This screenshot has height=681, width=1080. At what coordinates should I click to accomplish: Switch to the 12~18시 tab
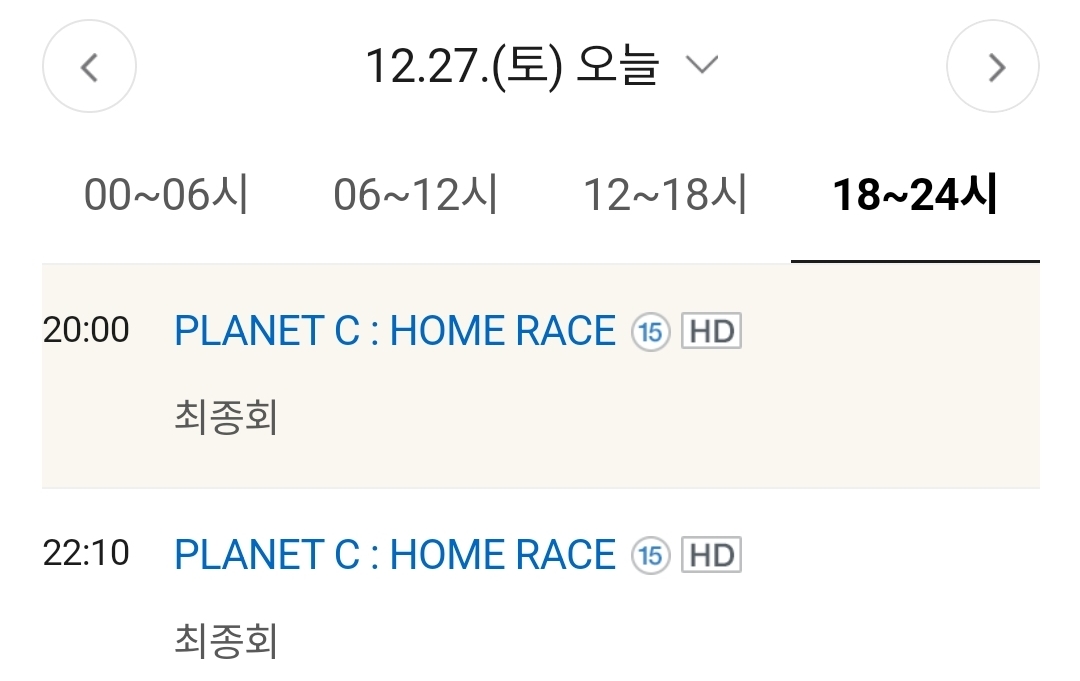click(665, 195)
